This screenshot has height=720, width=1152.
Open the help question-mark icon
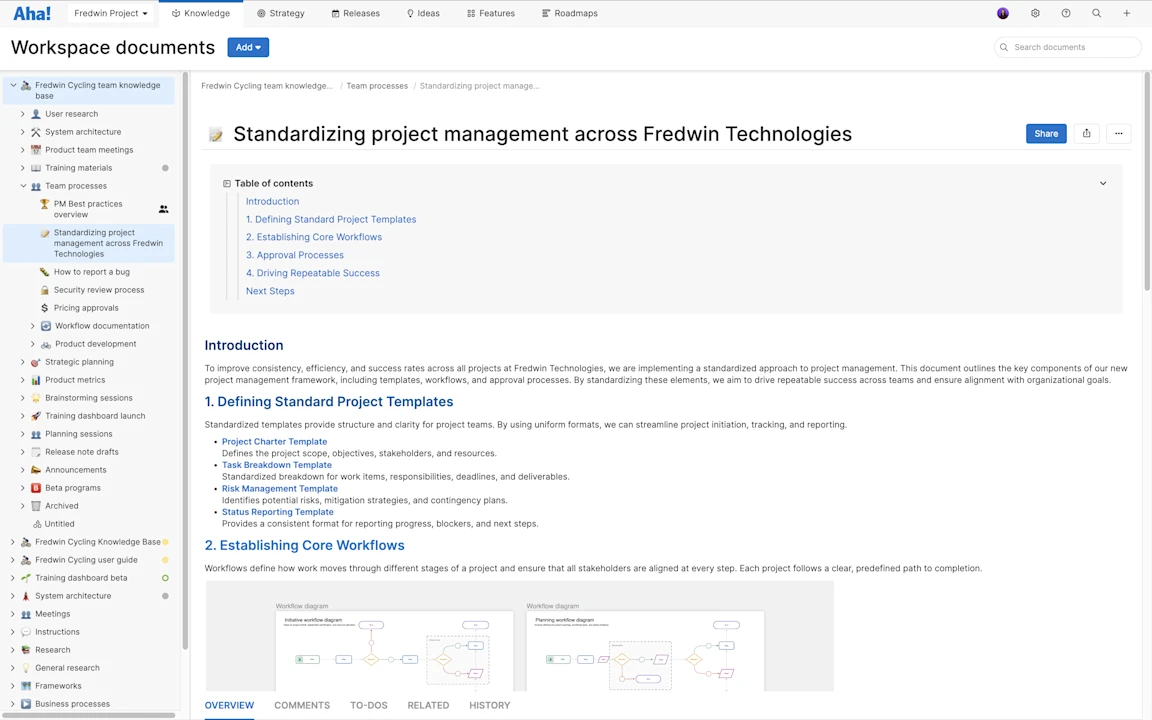pyautogui.click(x=1066, y=13)
